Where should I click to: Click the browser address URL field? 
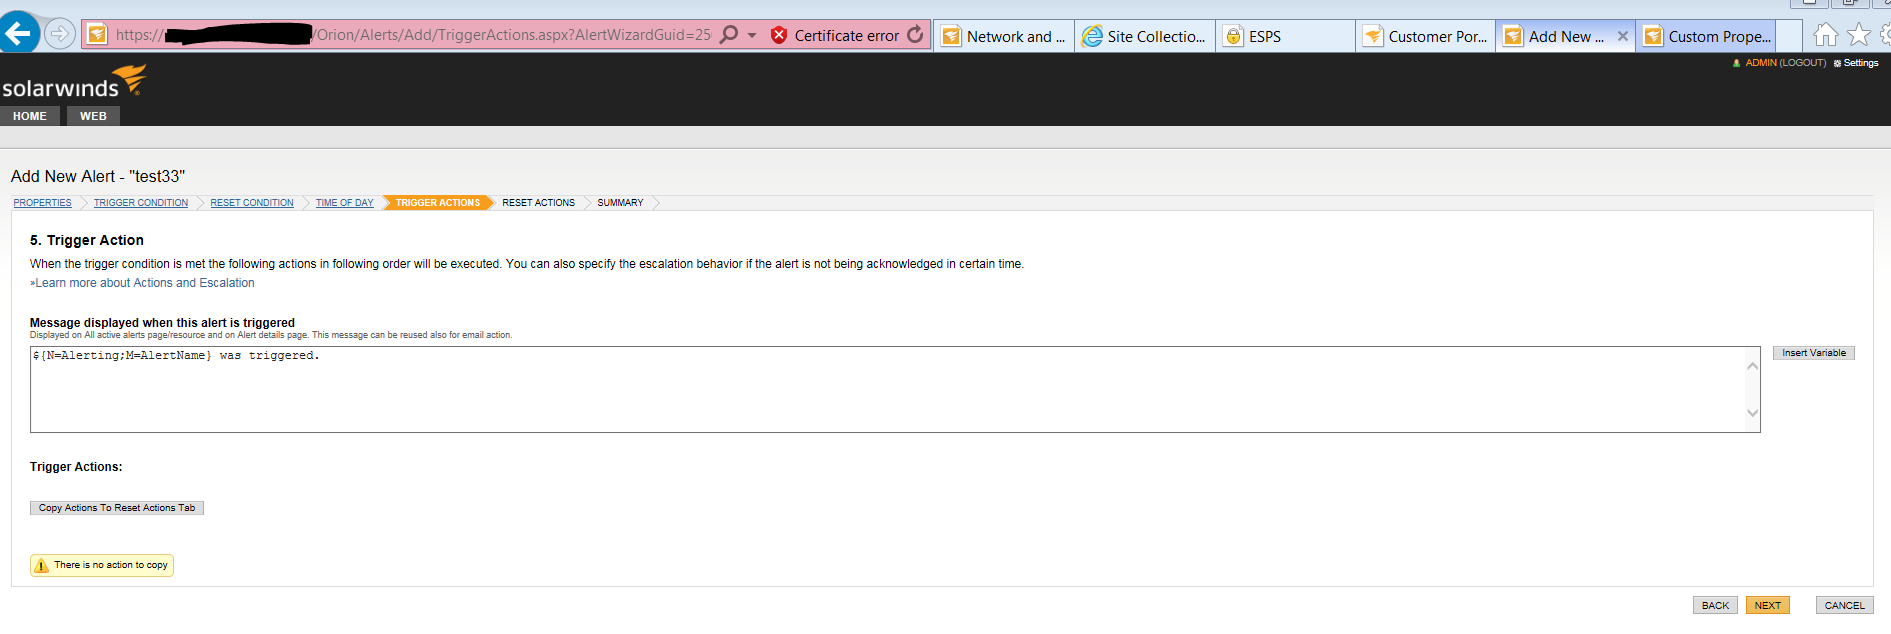coord(413,35)
